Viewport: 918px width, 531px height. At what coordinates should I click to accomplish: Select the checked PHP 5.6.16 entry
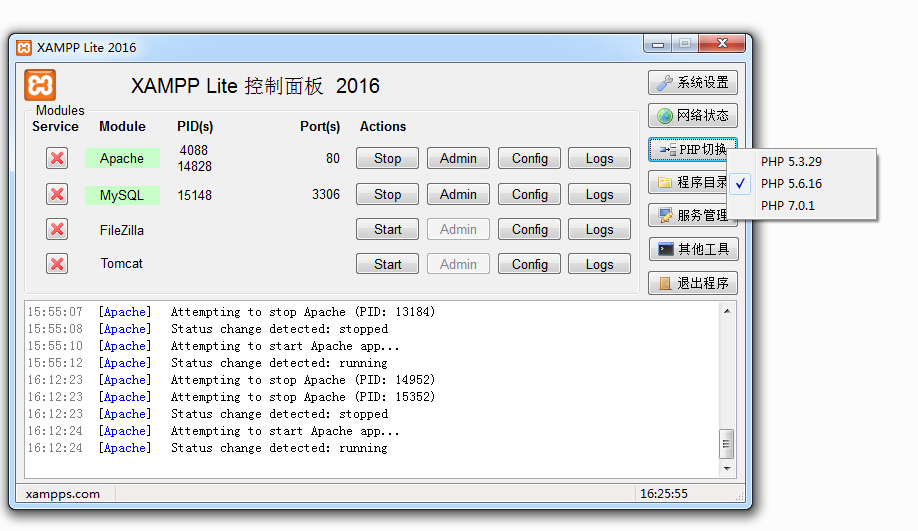pos(791,184)
